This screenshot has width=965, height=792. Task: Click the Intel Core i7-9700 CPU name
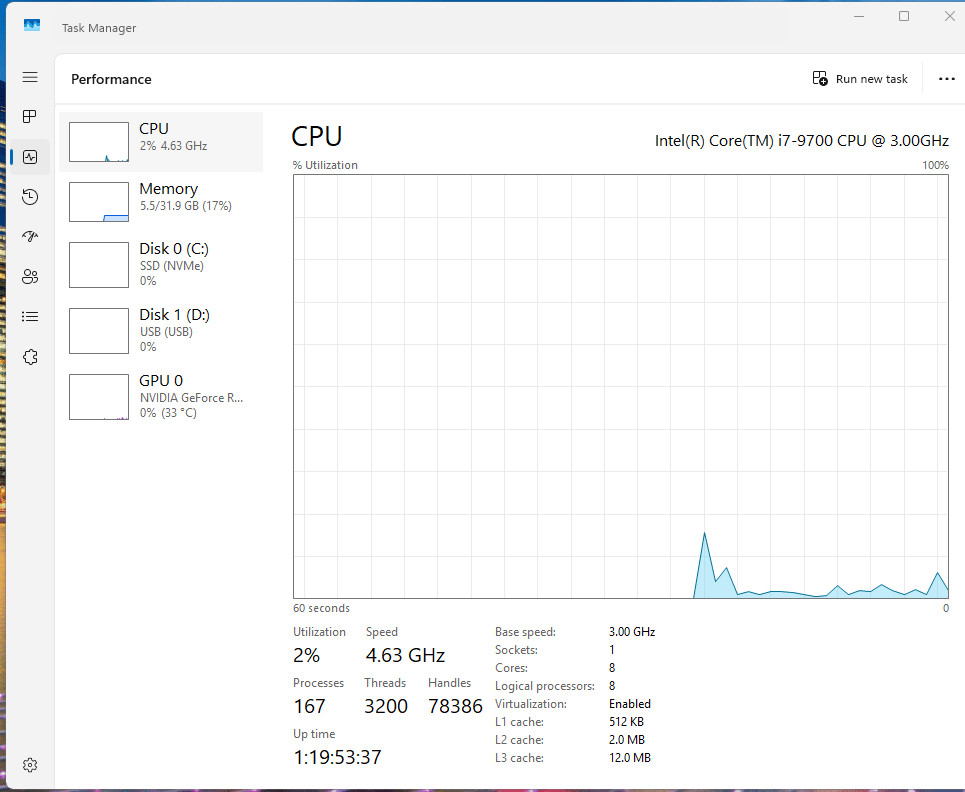[x=801, y=141]
